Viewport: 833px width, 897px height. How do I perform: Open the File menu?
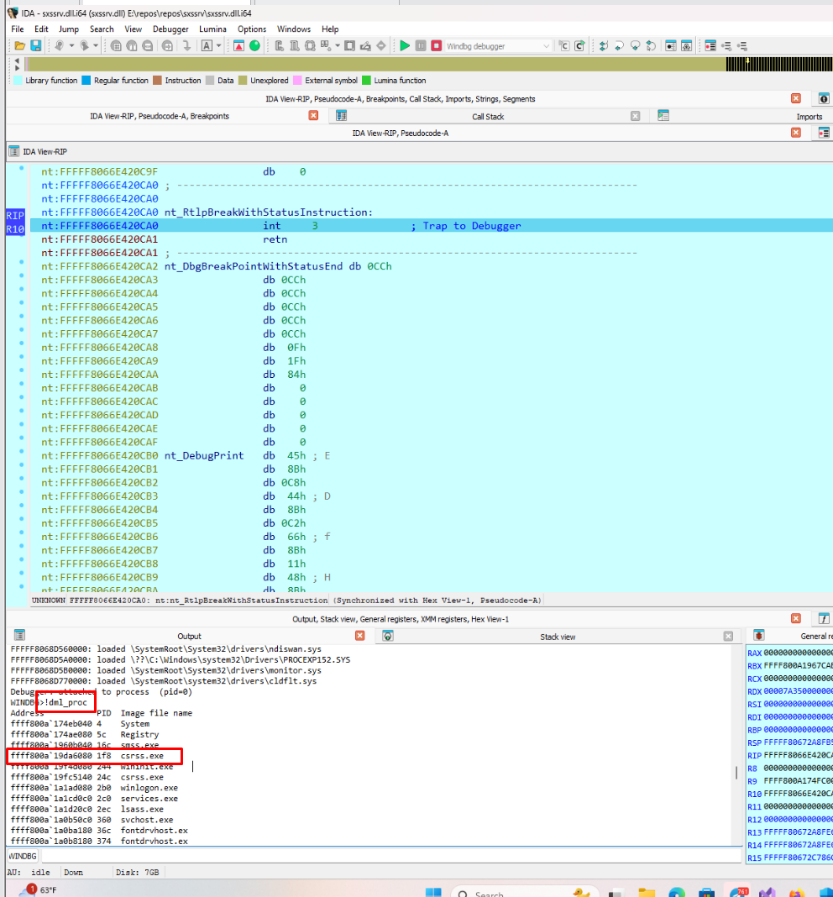coord(18,29)
